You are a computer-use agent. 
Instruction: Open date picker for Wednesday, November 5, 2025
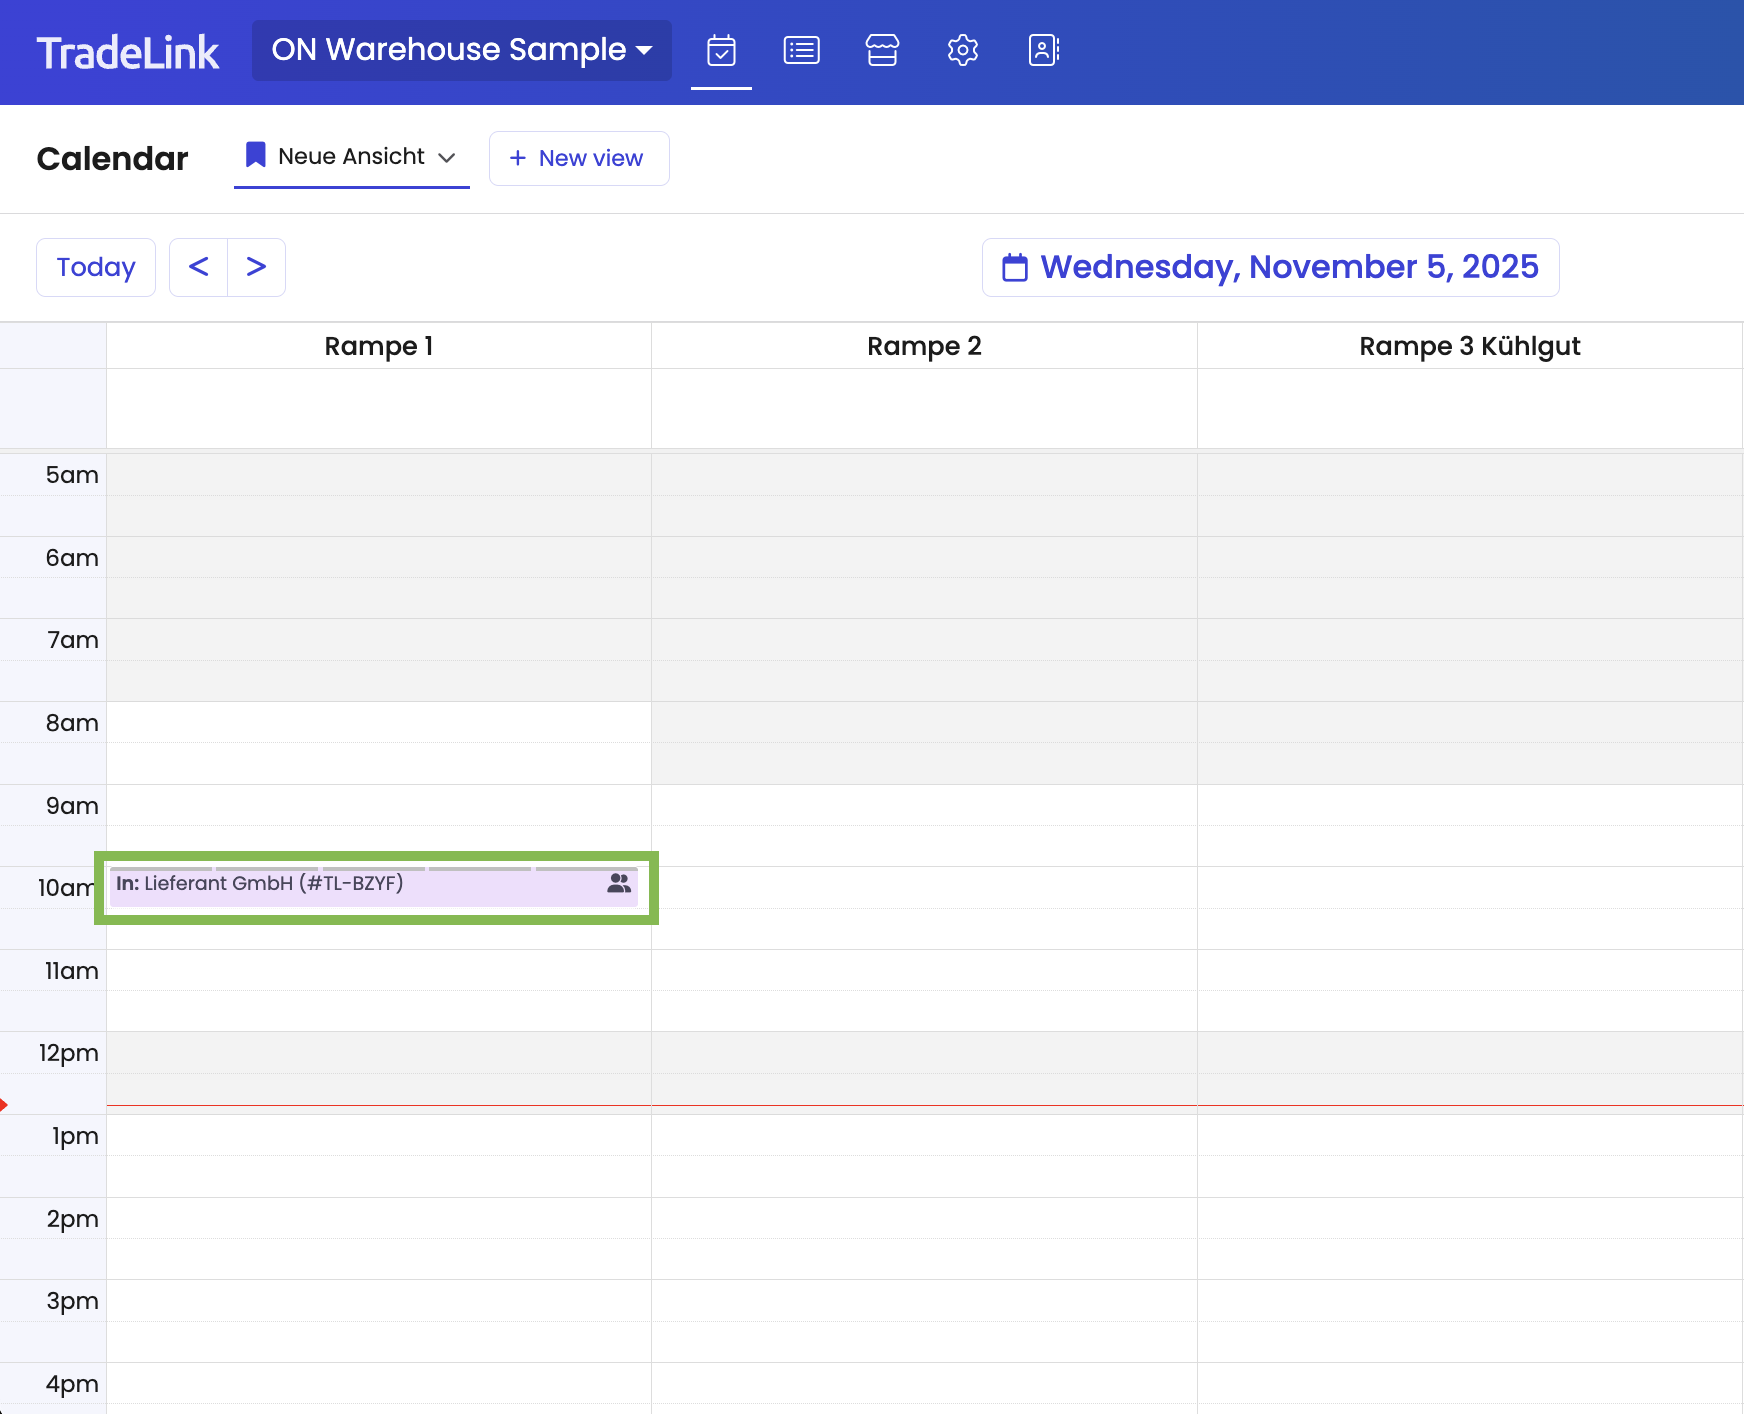point(1270,267)
